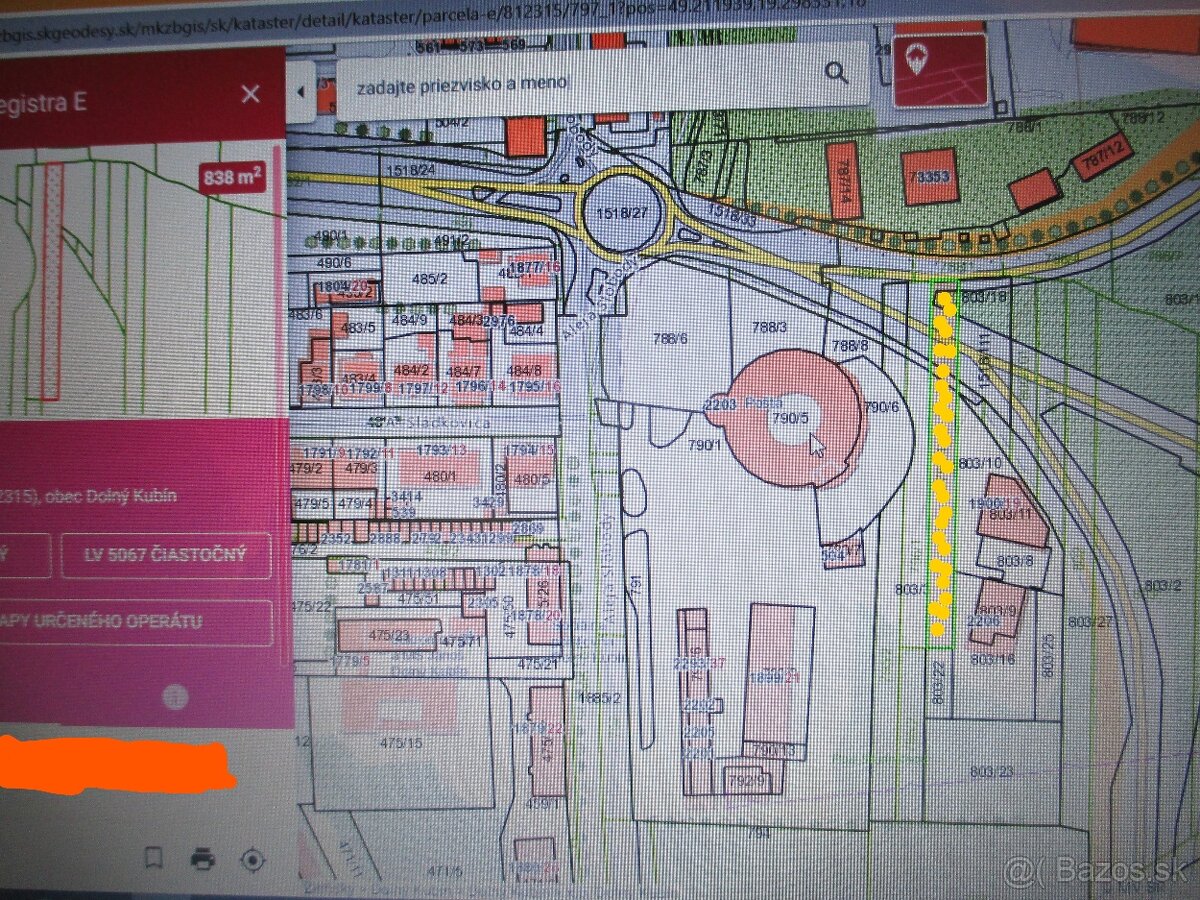Select parcel 803/23 on the map
This screenshot has height=900, width=1200.
click(x=990, y=771)
